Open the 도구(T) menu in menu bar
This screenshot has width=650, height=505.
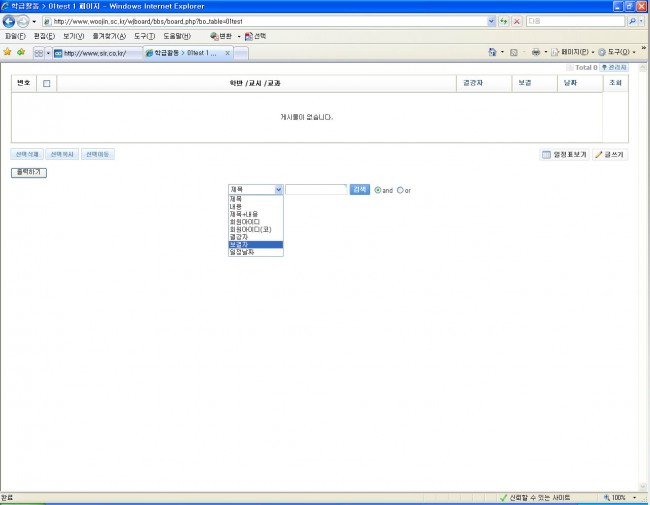[x=144, y=36]
